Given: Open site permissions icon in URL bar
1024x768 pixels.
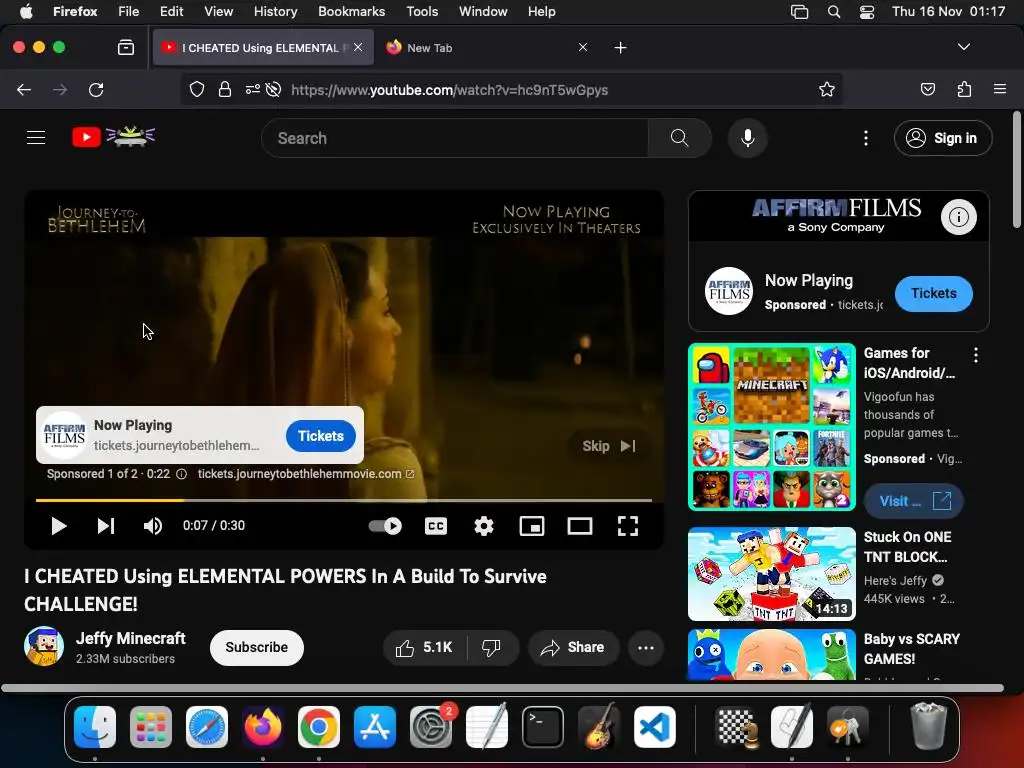Looking at the screenshot, I should [x=253, y=89].
